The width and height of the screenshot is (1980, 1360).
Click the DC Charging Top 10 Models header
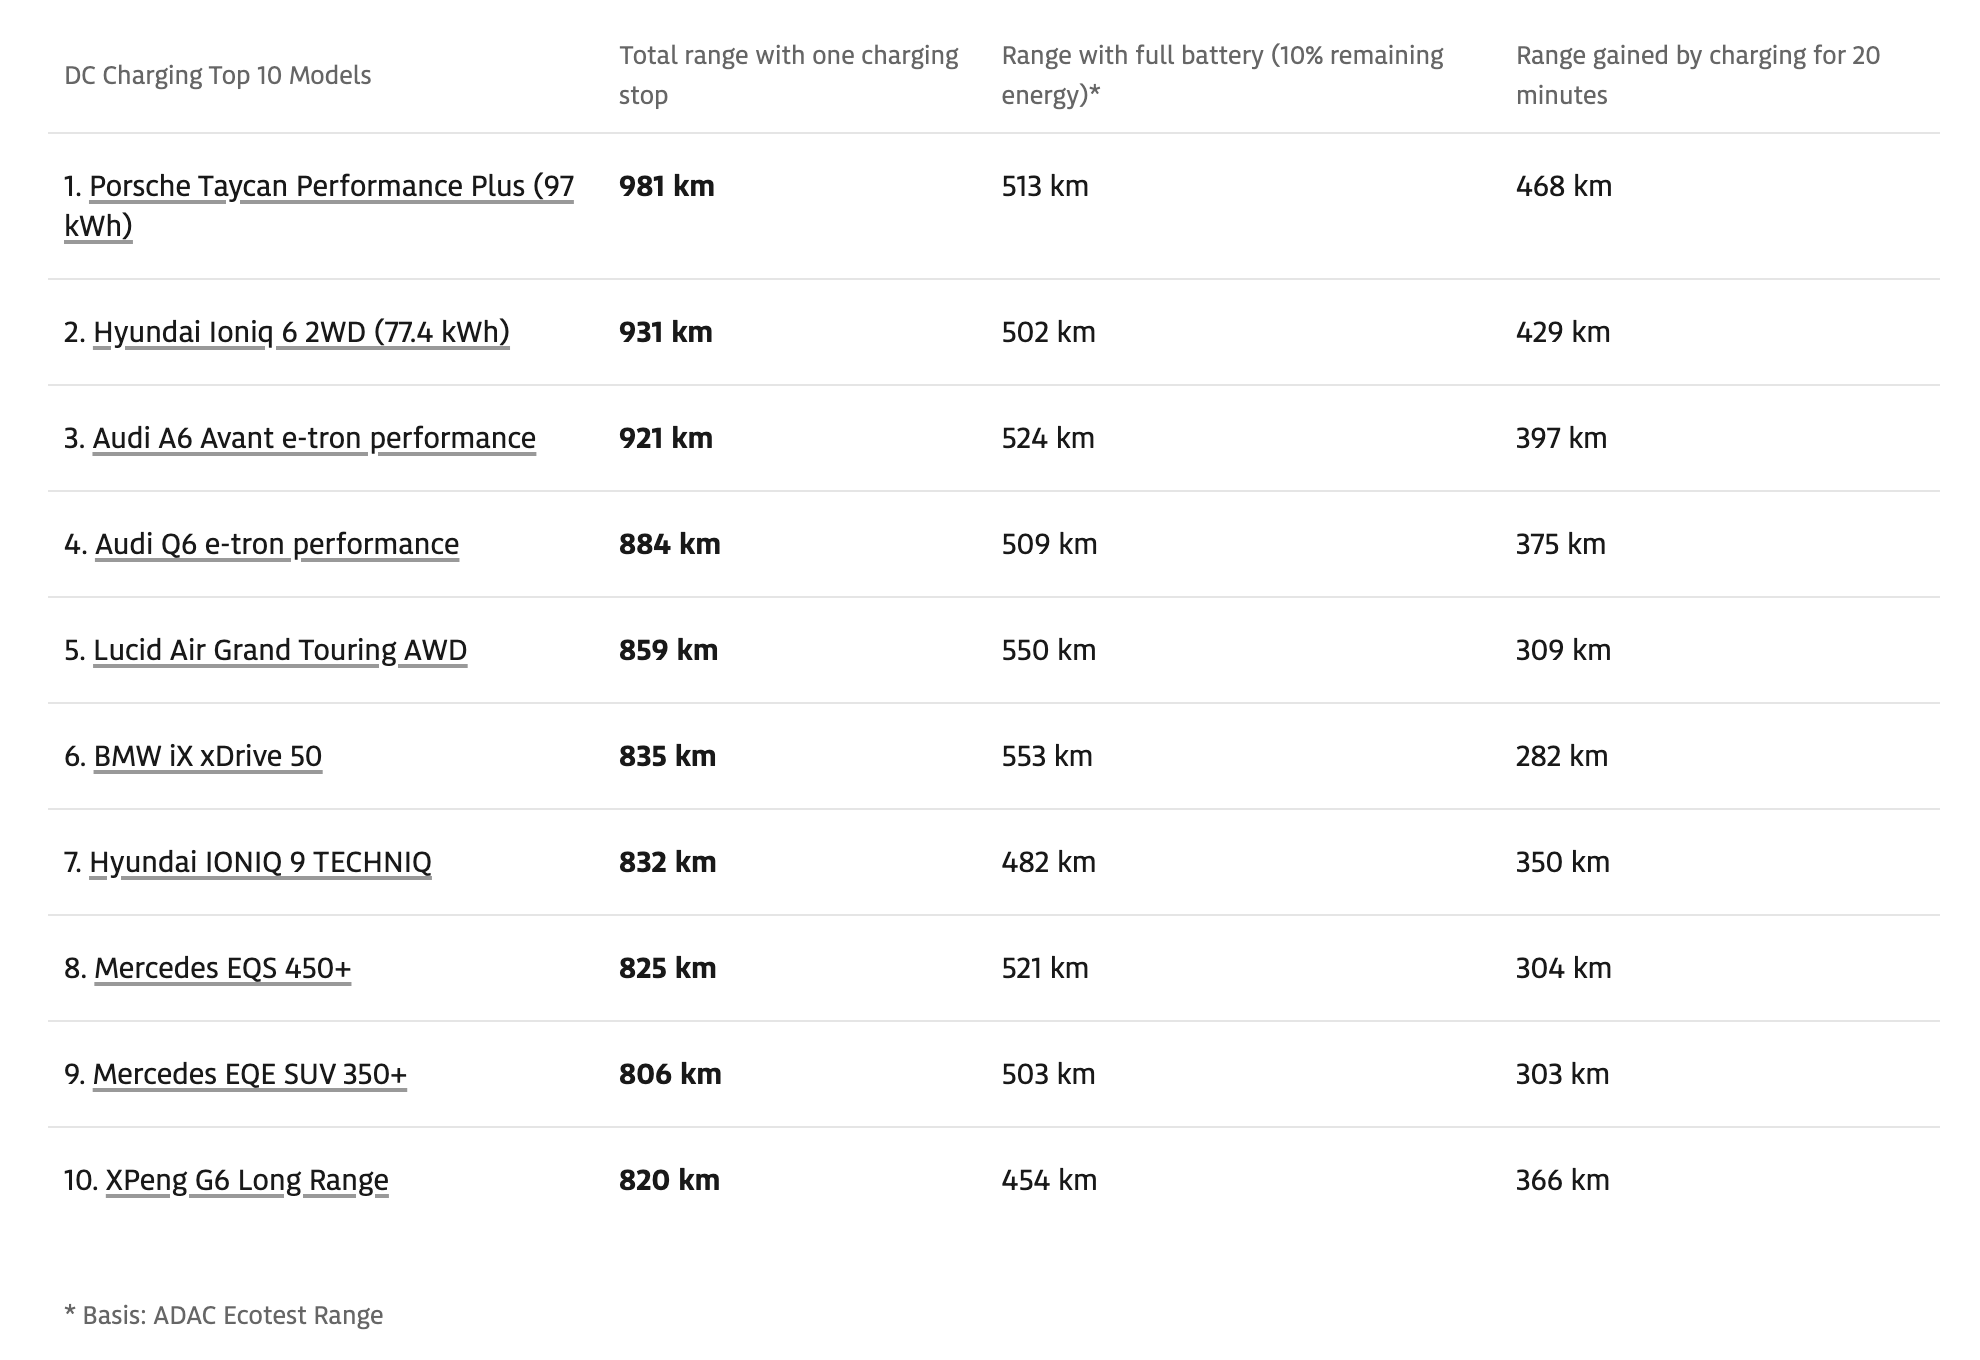217,75
